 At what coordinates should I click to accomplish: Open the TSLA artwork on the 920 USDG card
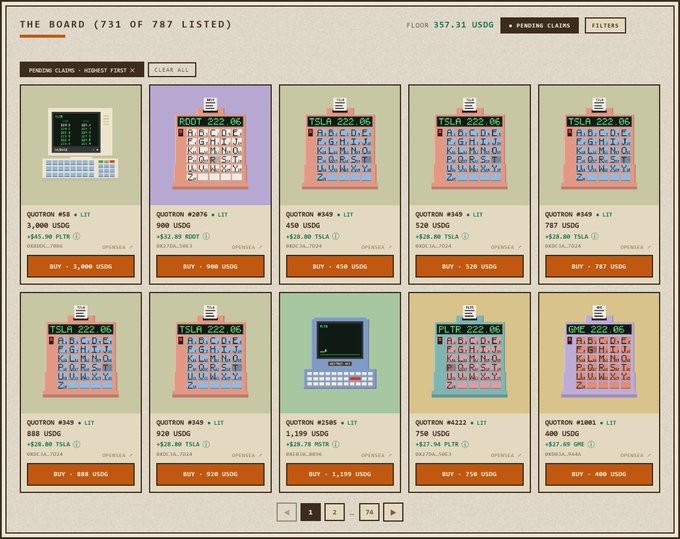(210, 353)
